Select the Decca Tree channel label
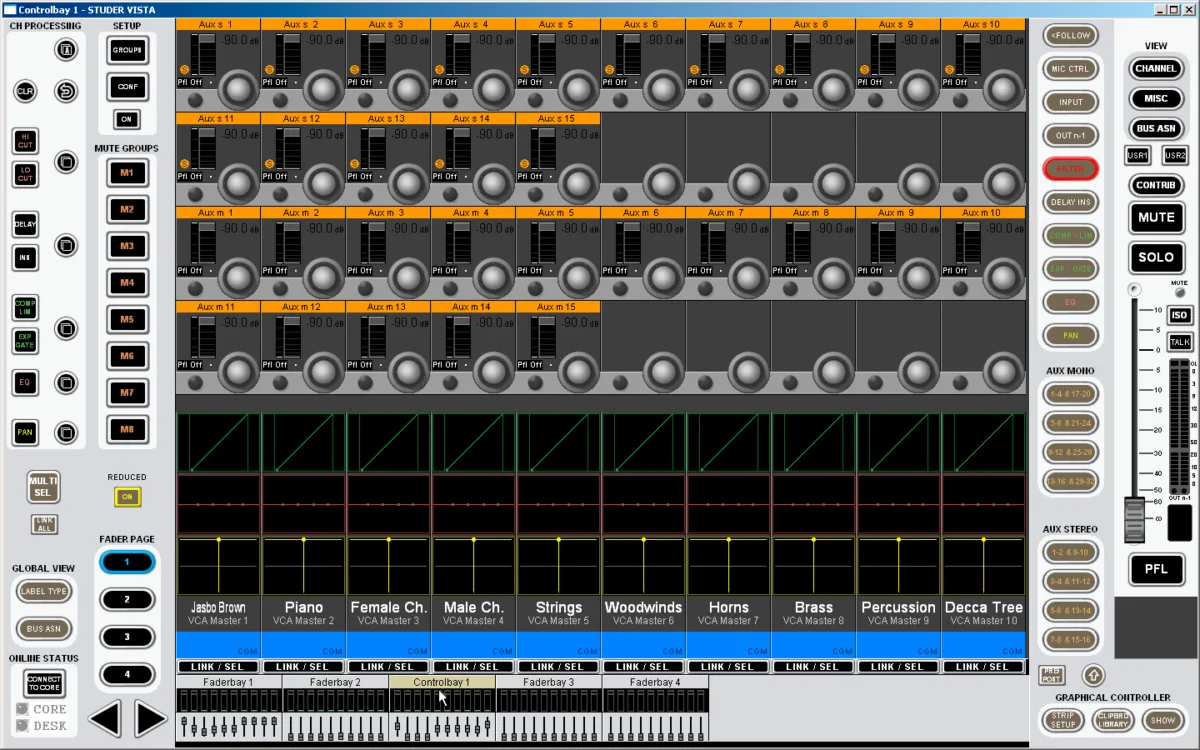Screen dimensions: 1200x750 [x=984, y=607]
